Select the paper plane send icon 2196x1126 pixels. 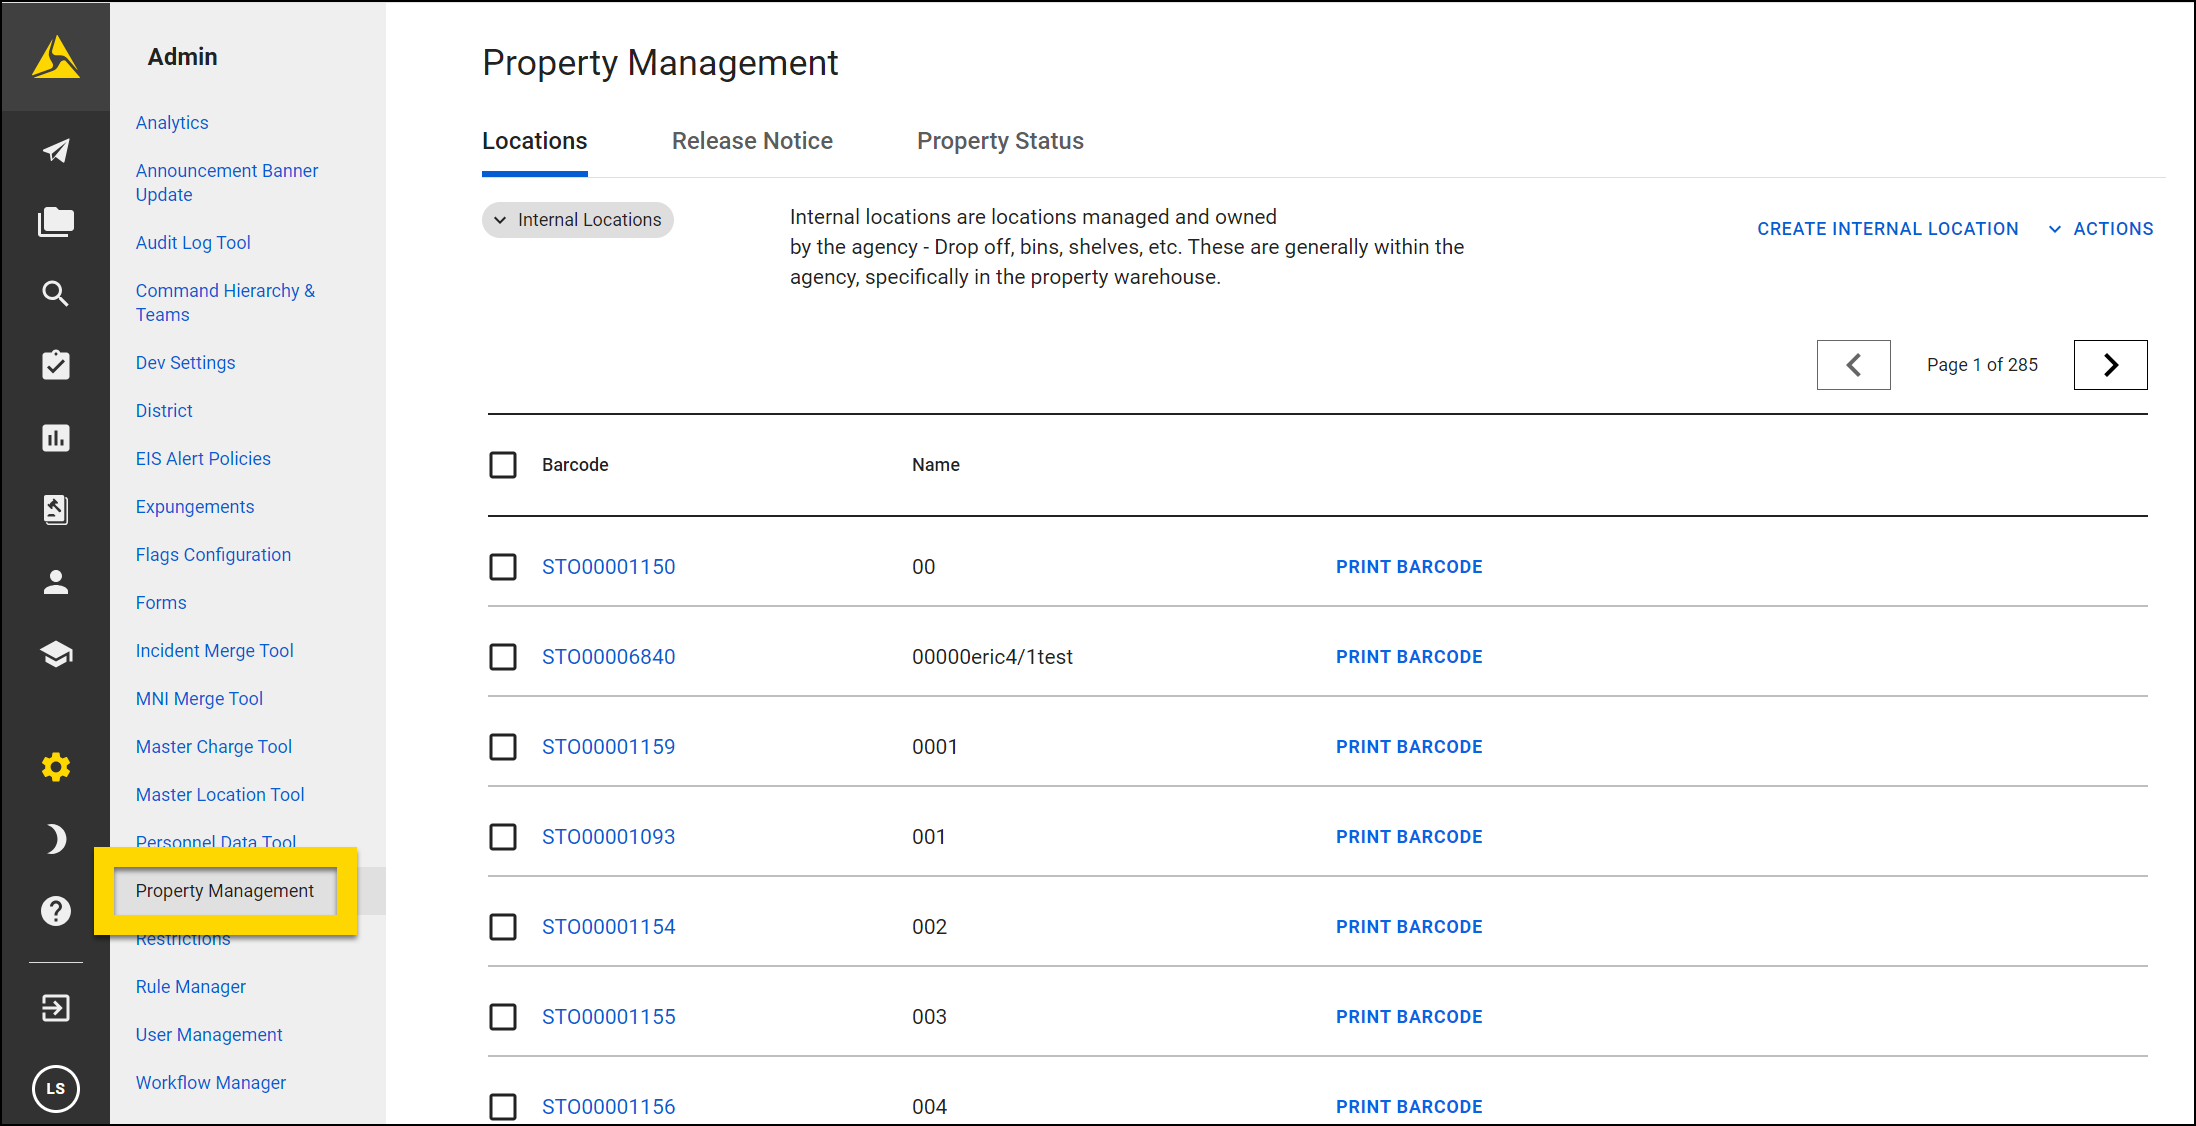55,150
